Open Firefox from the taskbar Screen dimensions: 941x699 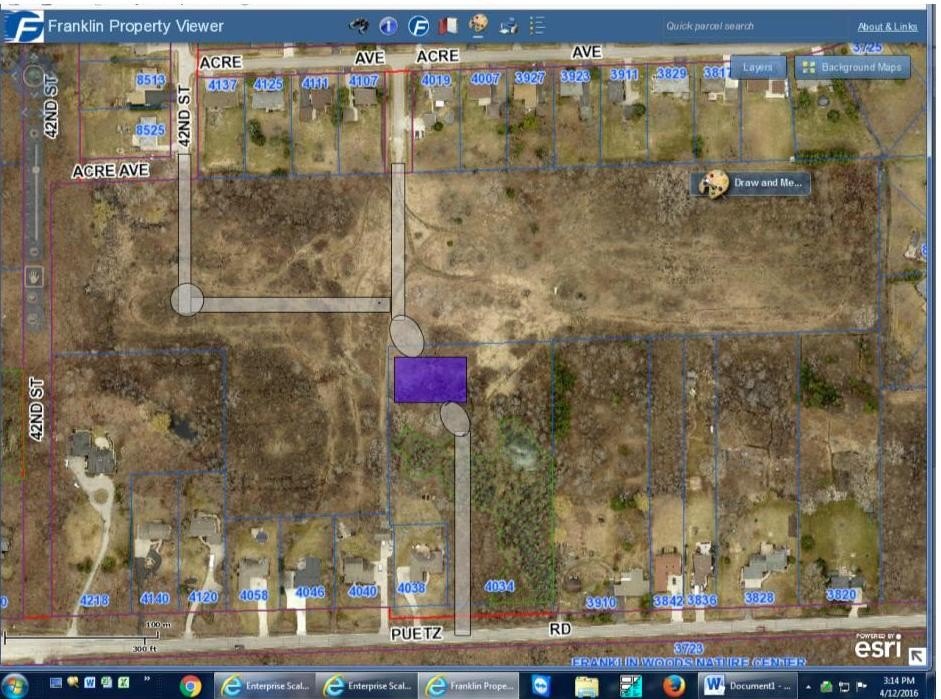point(673,685)
